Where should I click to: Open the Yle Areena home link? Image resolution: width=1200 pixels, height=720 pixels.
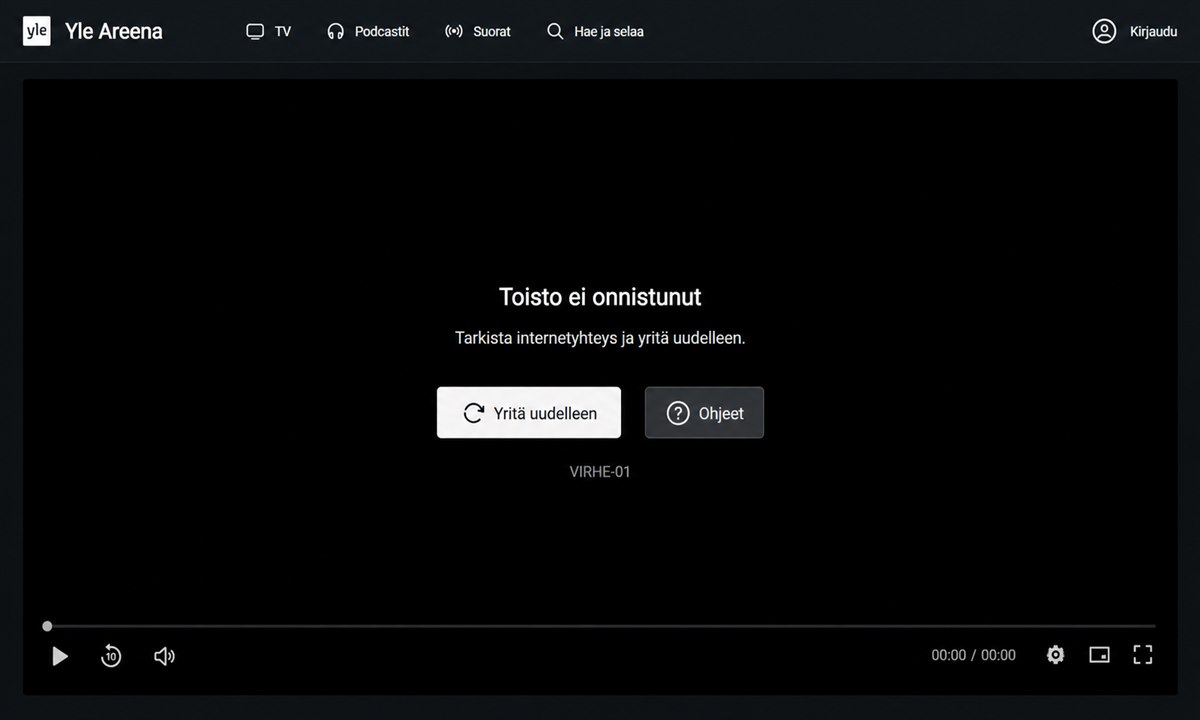pos(113,31)
